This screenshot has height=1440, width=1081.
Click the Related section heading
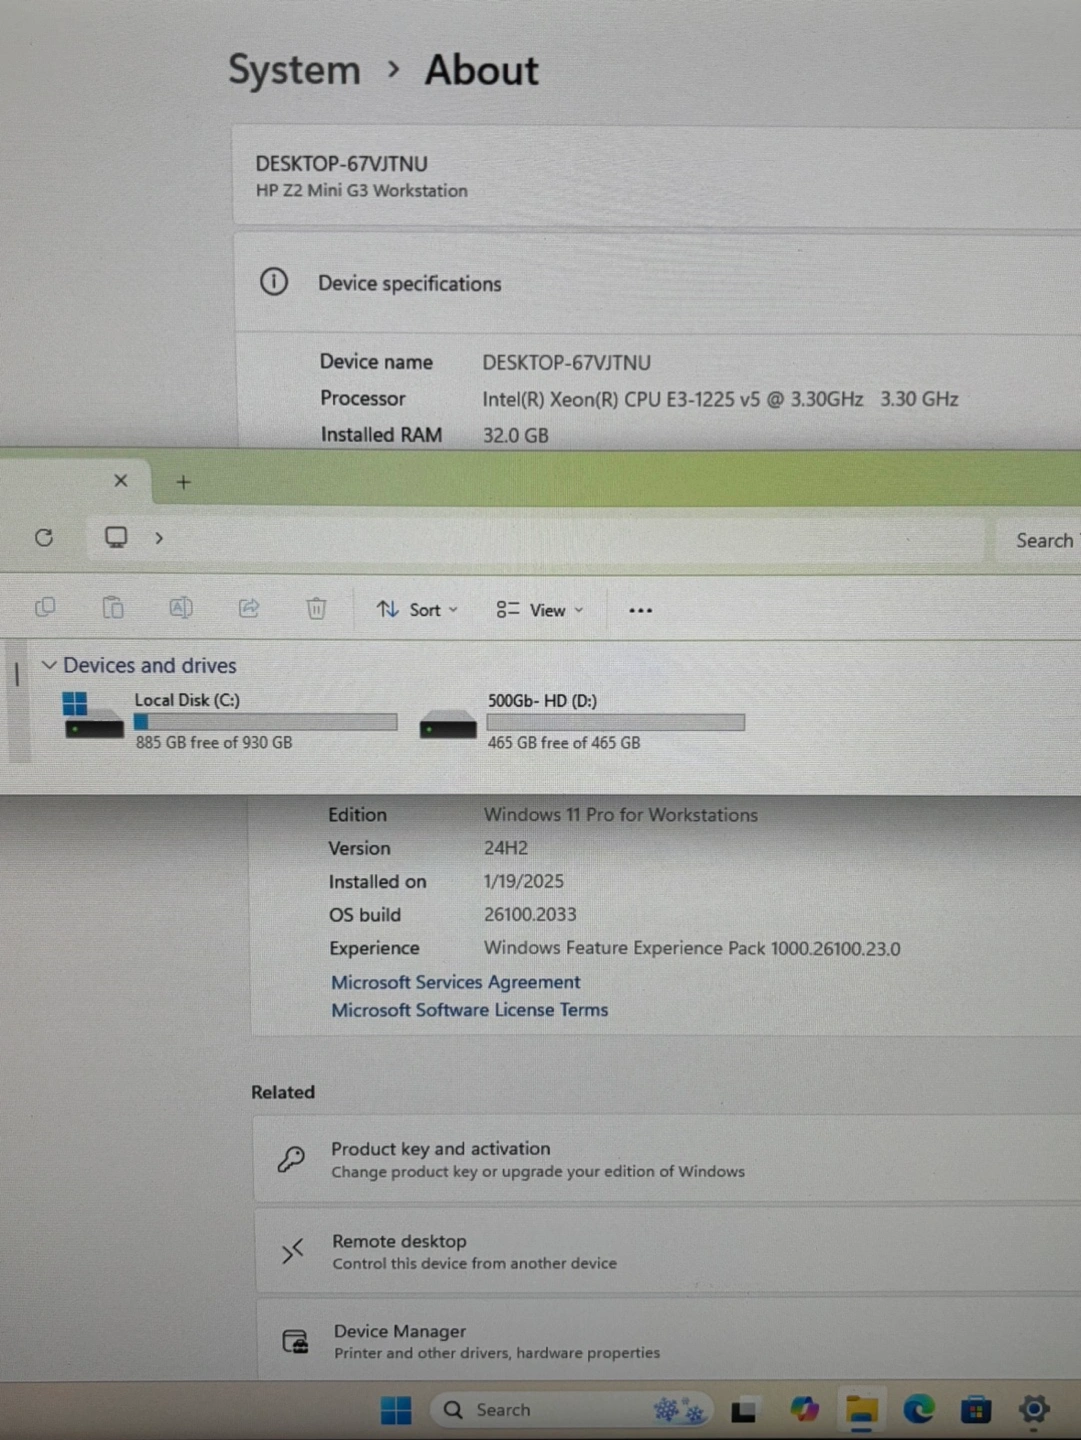click(x=283, y=1092)
